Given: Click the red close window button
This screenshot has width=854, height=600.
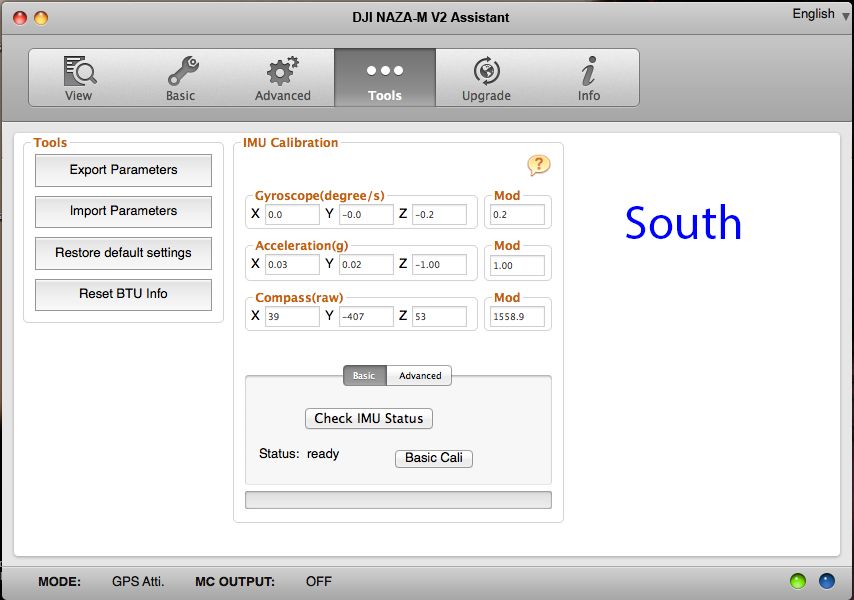Looking at the screenshot, I should 20,18.
